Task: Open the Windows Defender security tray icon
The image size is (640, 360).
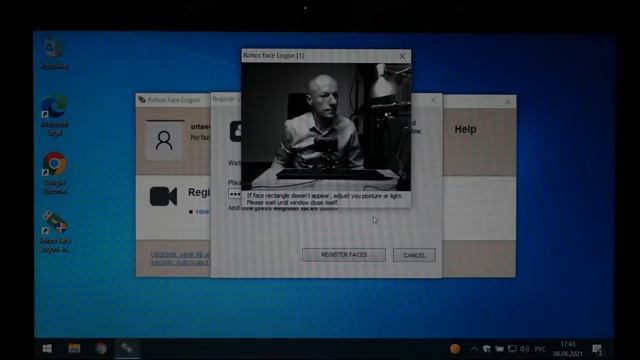Action: [x=487, y=349]
